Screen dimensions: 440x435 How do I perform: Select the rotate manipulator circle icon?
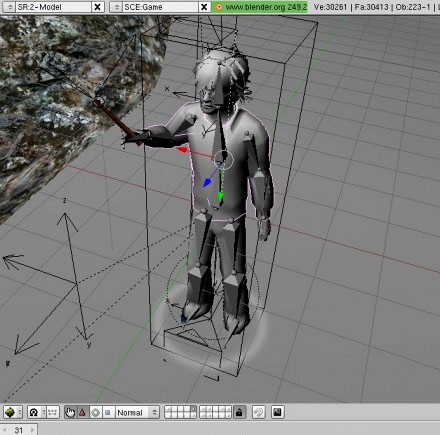pos(95,413)
